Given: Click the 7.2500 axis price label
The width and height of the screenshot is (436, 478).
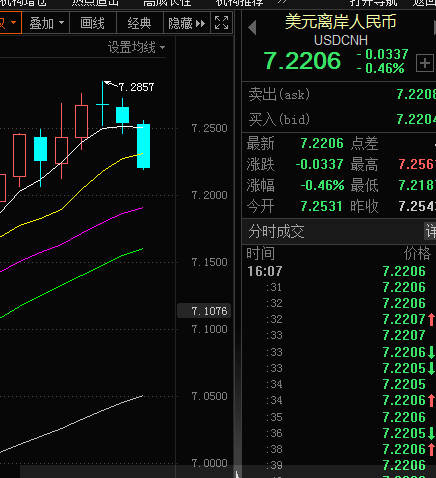Looking at the screenshot, I should [x=209, y=128].
